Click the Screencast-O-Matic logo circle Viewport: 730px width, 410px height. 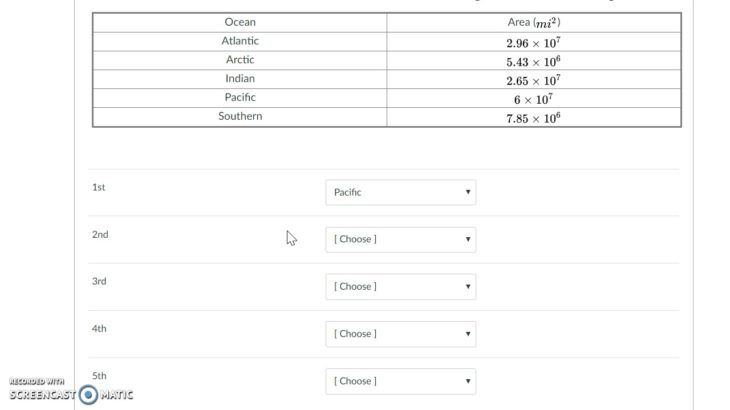point(88,395)
